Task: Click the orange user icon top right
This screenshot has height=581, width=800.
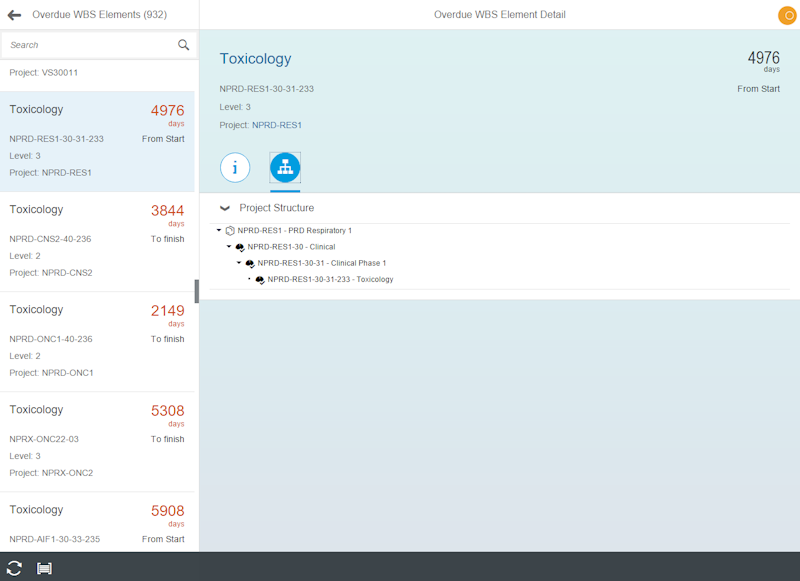Action: 786,15
